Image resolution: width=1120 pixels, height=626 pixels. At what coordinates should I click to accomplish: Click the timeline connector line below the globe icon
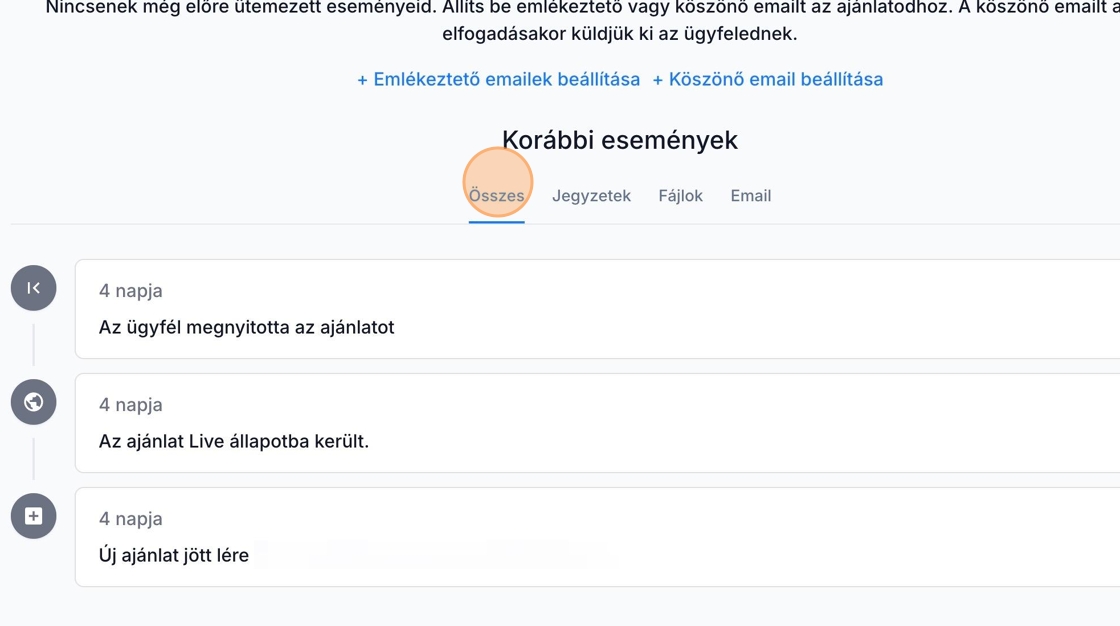click(x=33, y=459)
